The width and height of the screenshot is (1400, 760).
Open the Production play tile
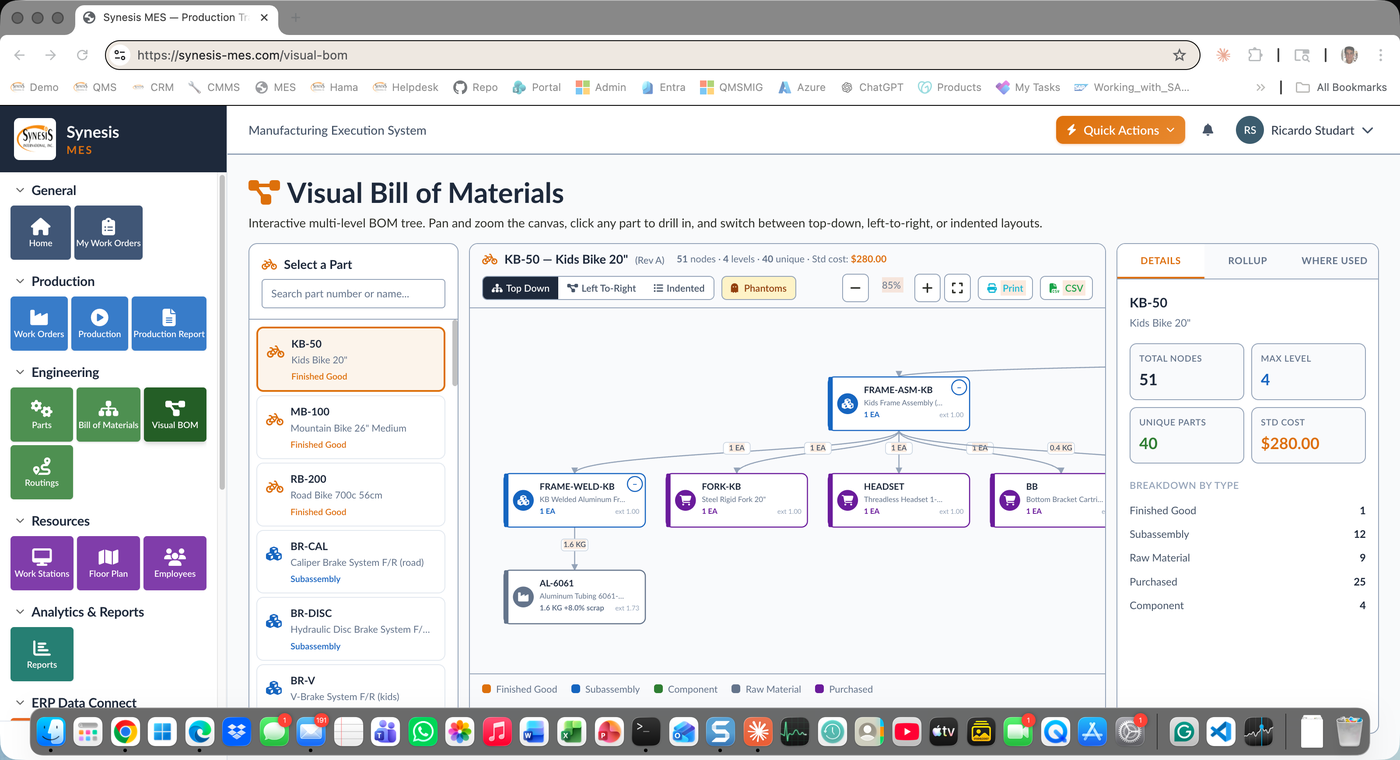[99, 323]
